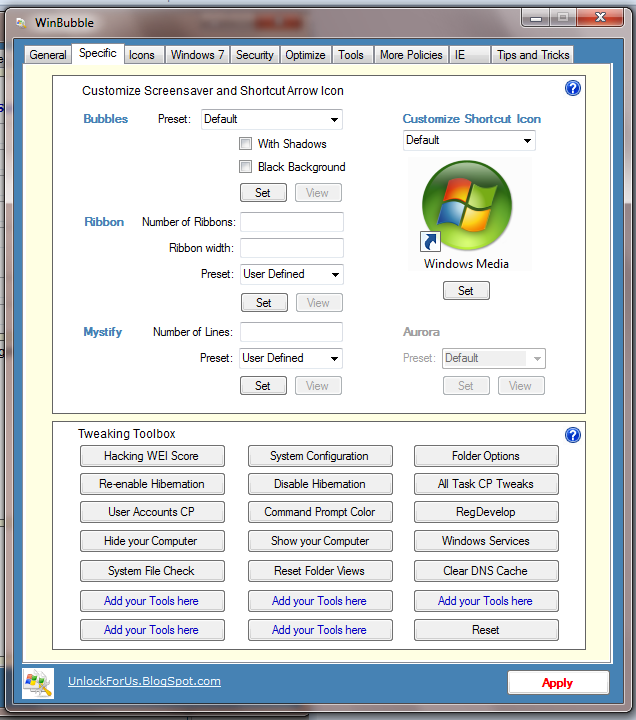Click View under Aurora preset
The image size is (636, 720).
pyautogui.click(x=521, y=386)
